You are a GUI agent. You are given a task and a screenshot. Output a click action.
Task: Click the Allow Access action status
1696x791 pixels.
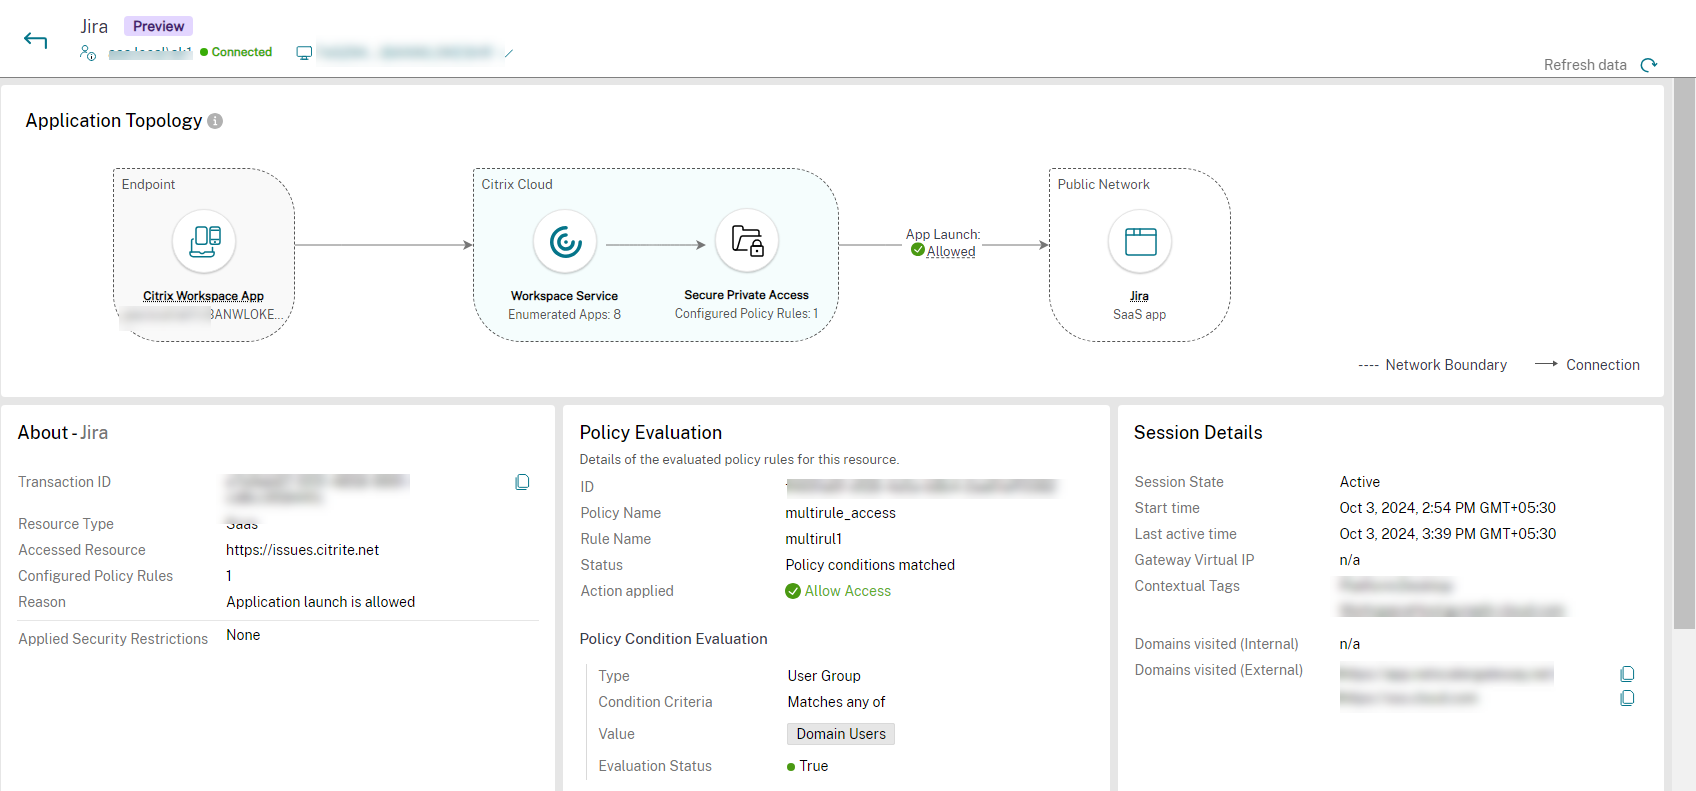847,591
